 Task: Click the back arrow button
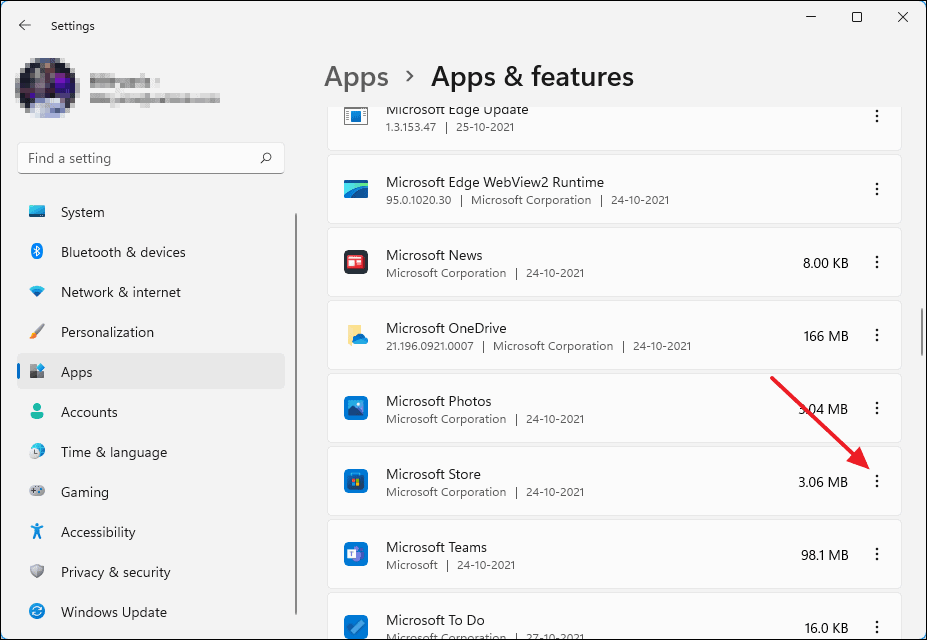coord(24,25)
